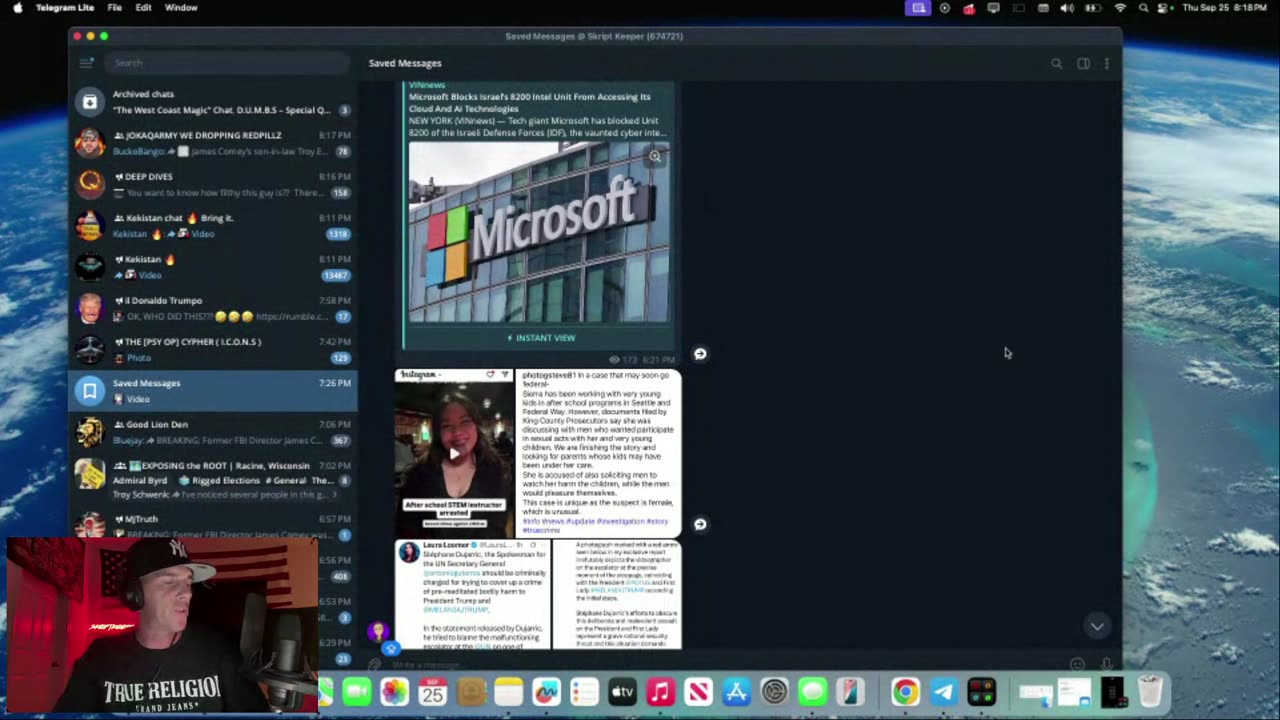
Task: Jump to bottom of Saved Messages
Action: coord(1097,627)
